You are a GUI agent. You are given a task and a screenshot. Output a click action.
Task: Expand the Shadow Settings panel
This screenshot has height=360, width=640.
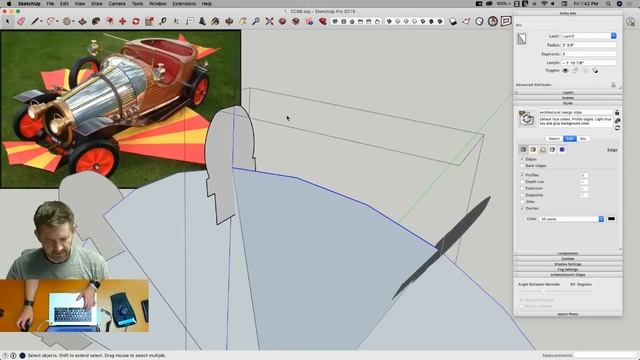point(568,264)
